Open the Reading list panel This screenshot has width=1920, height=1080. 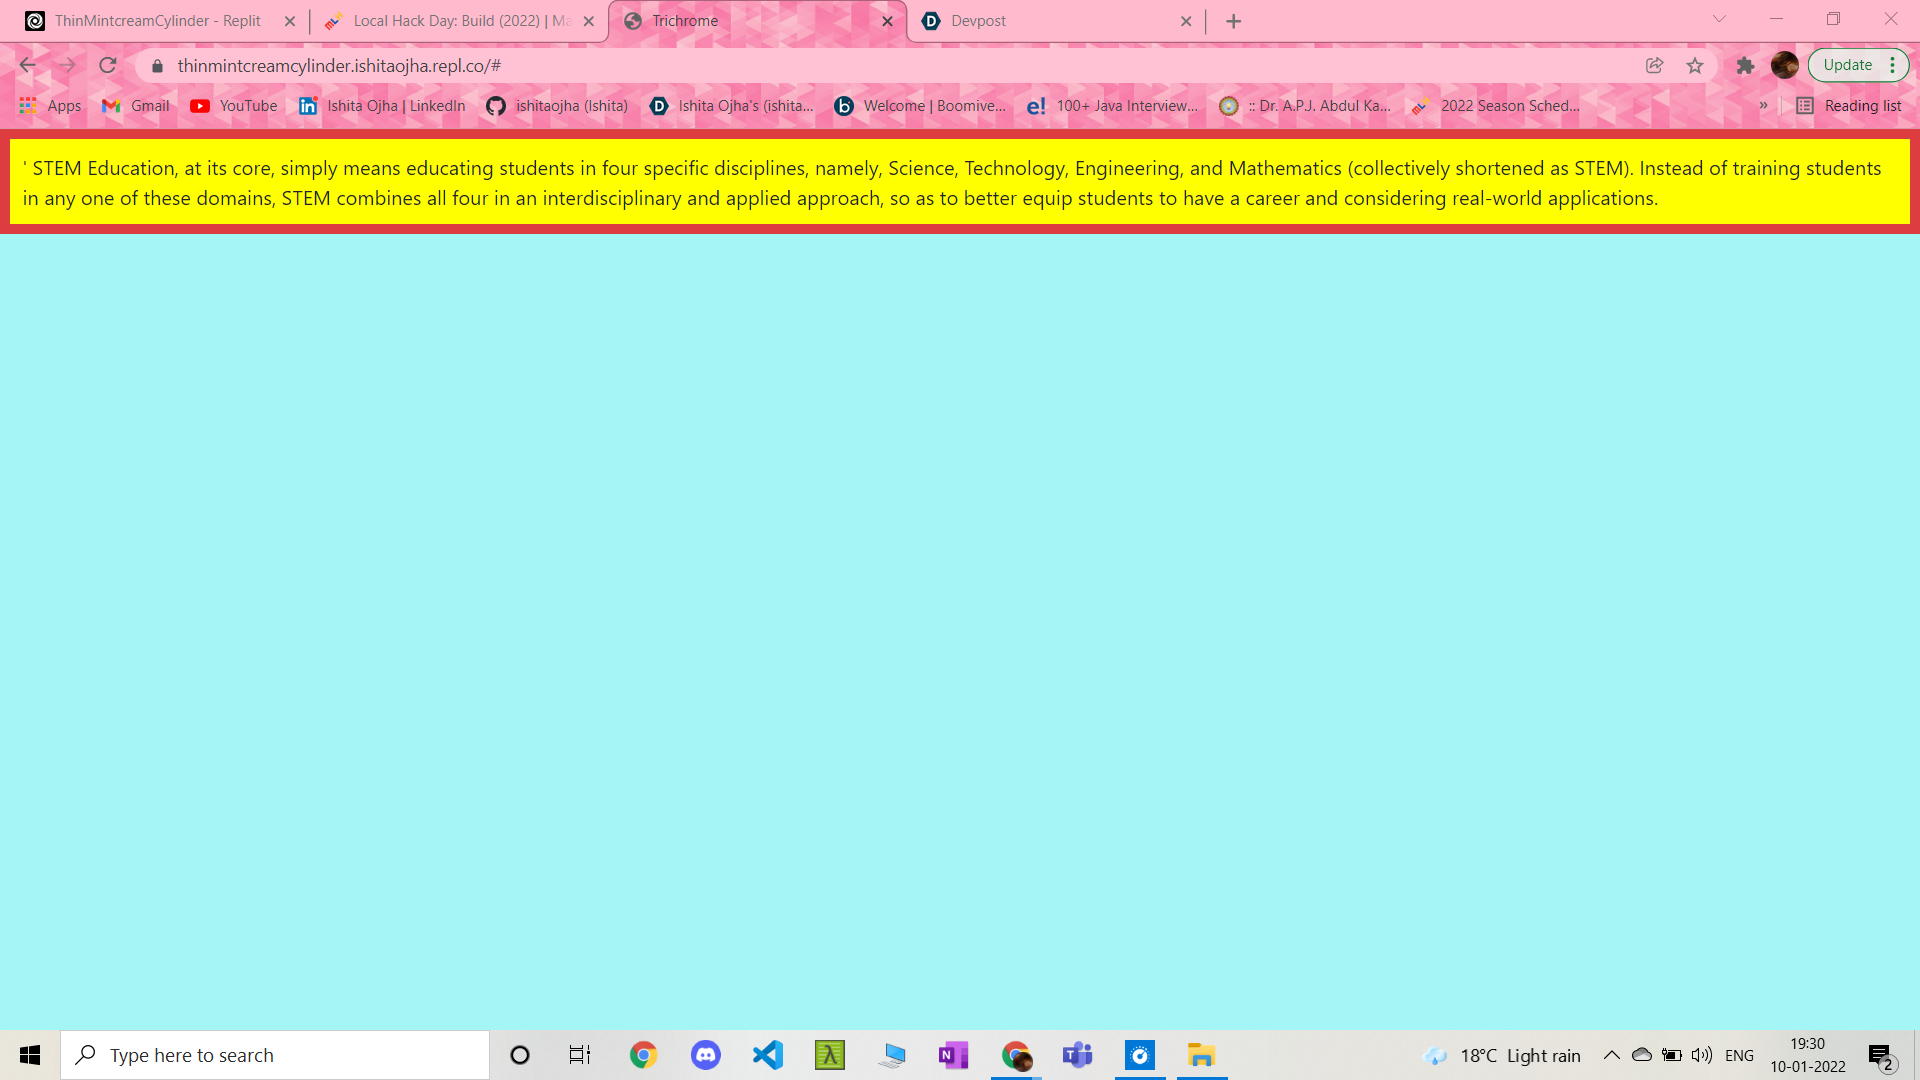point(1849,106)
